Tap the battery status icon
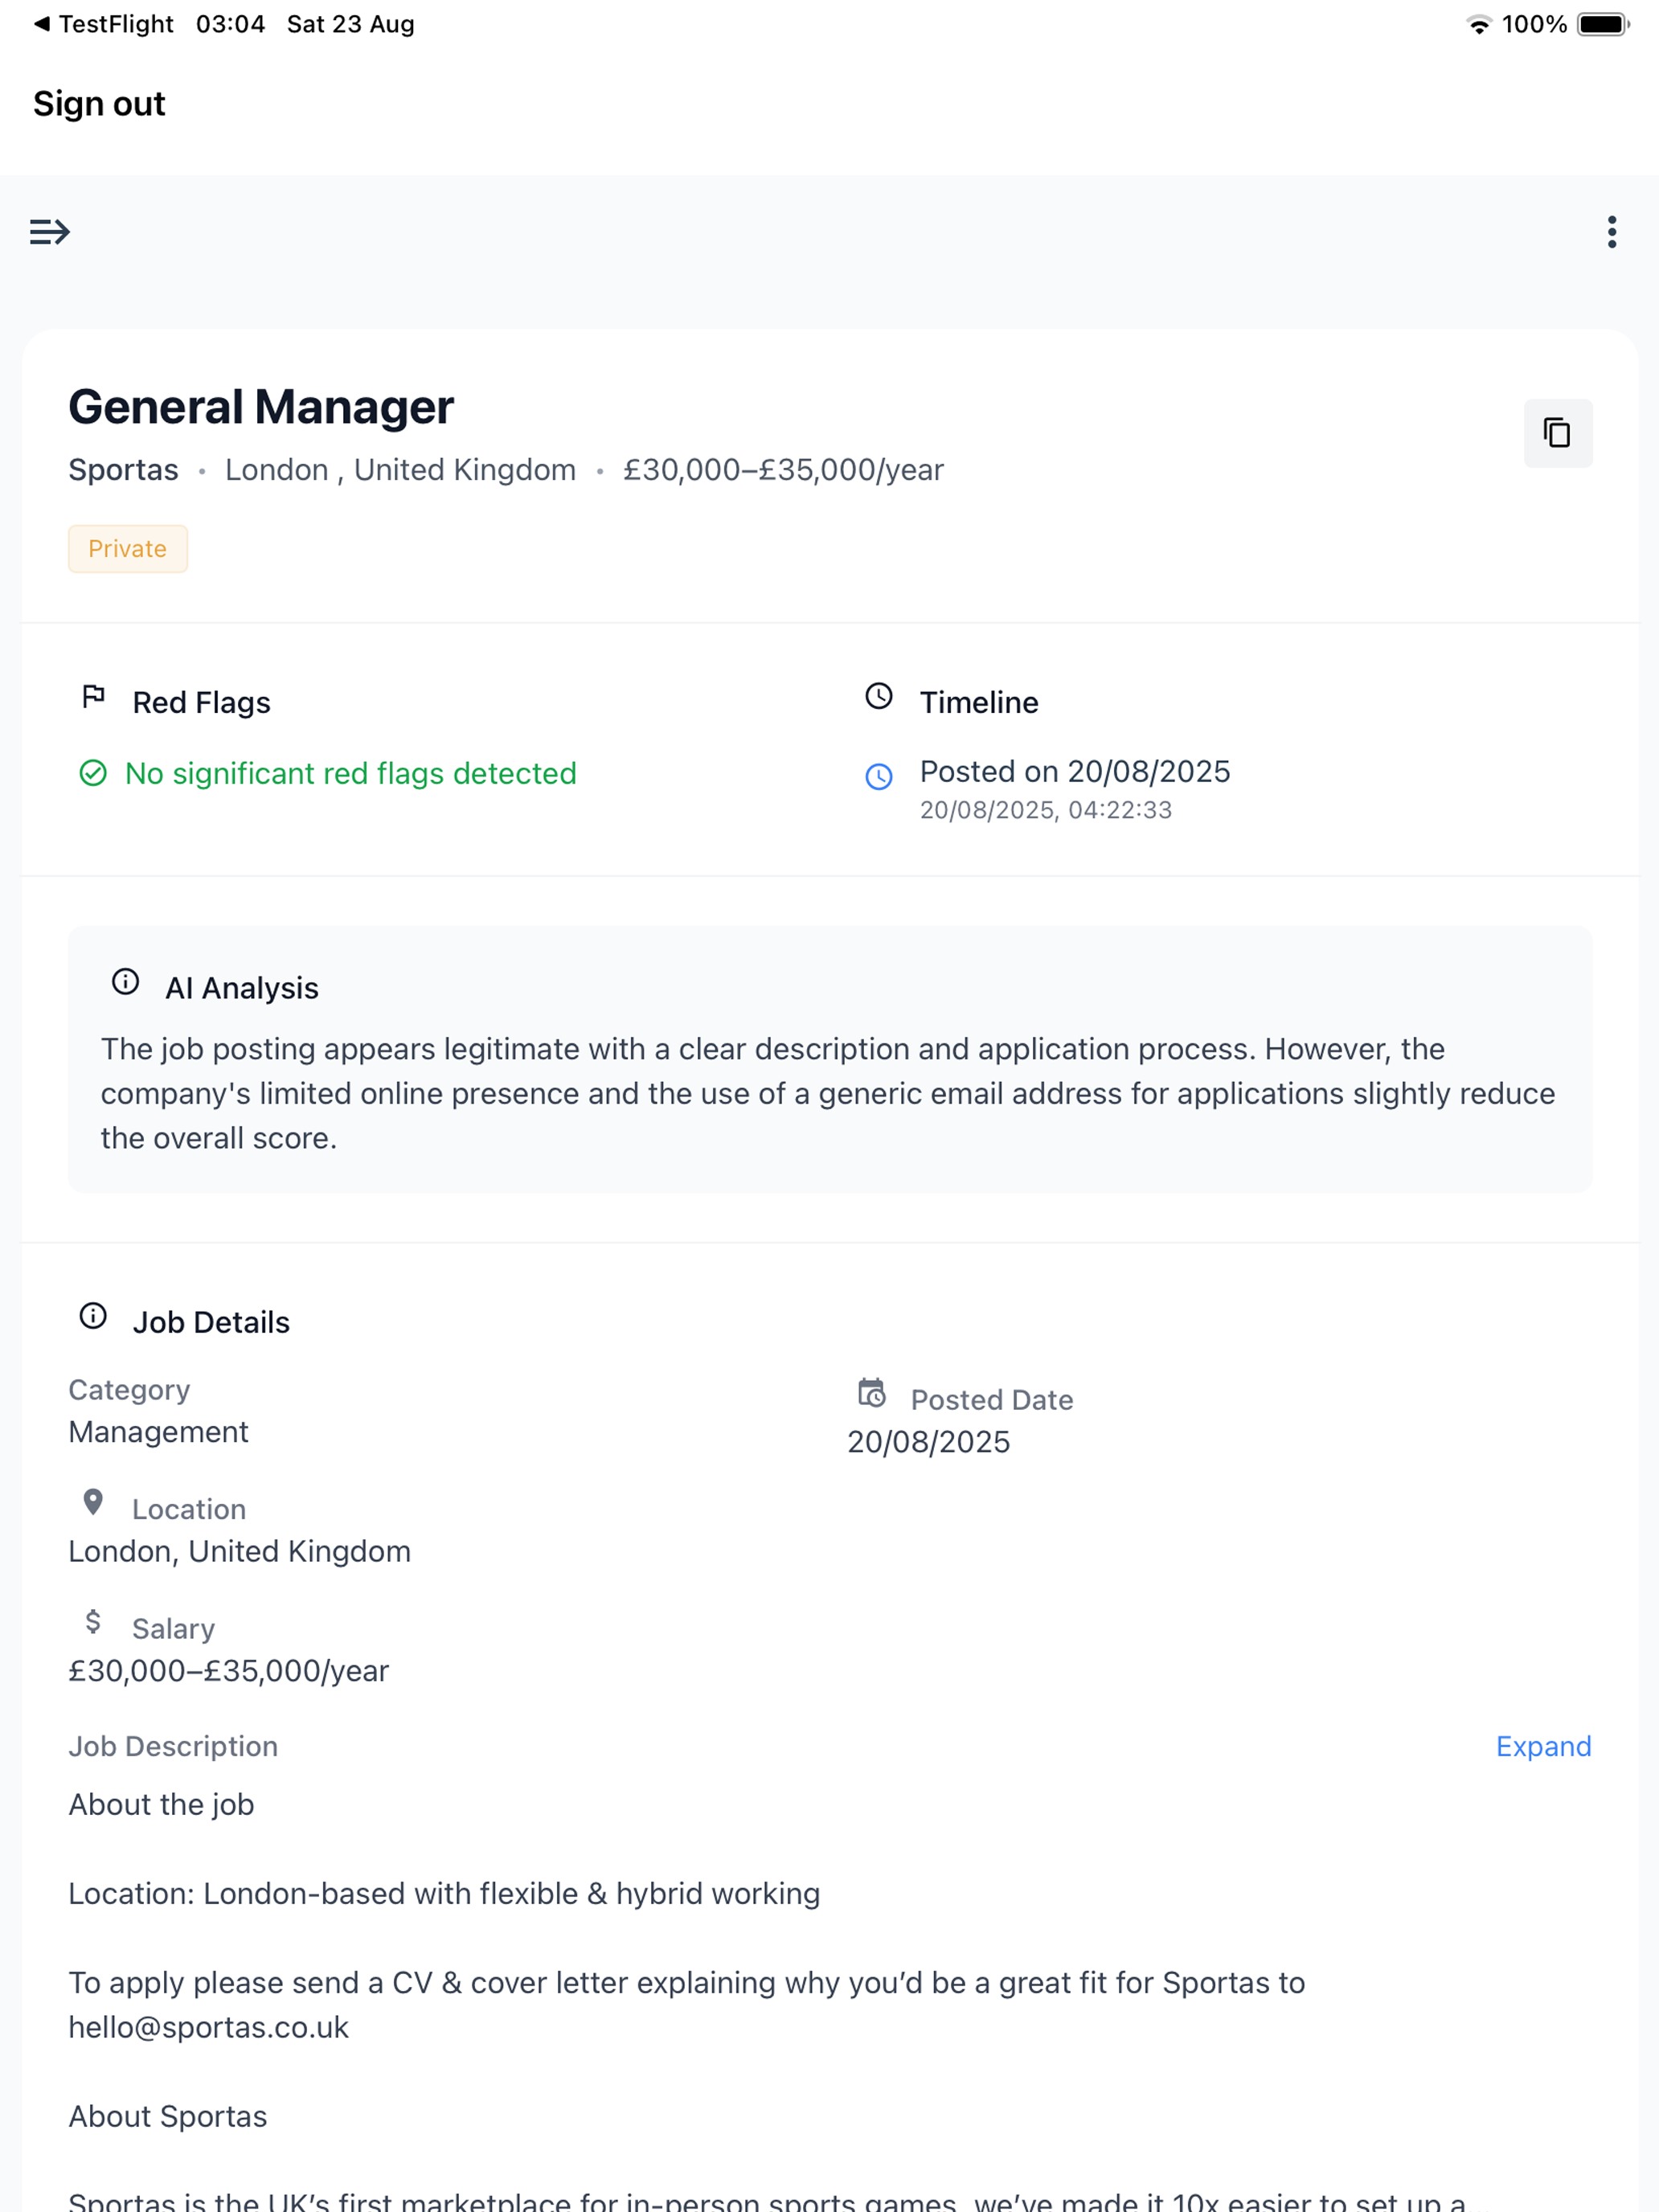This screenshot has width=1659, height=2212. coord(1603,24)
